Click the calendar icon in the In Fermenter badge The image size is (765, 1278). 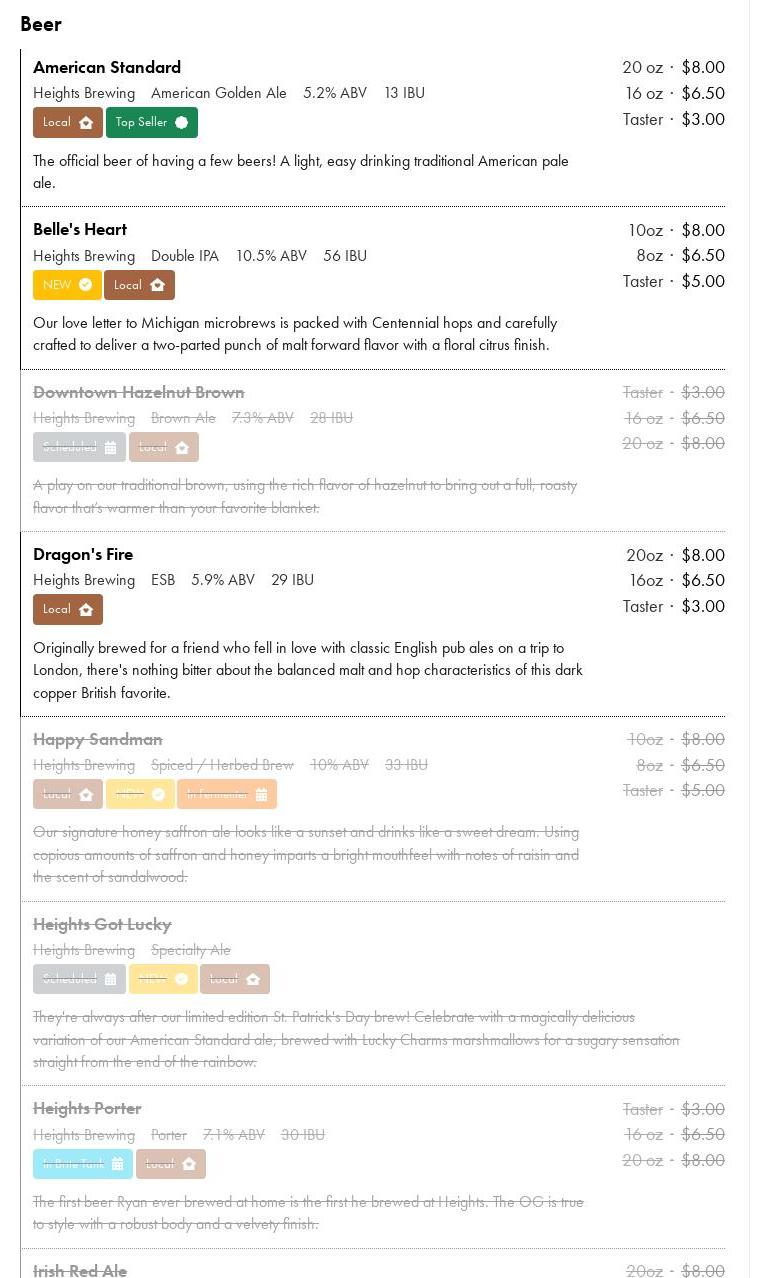coord(261,795)
